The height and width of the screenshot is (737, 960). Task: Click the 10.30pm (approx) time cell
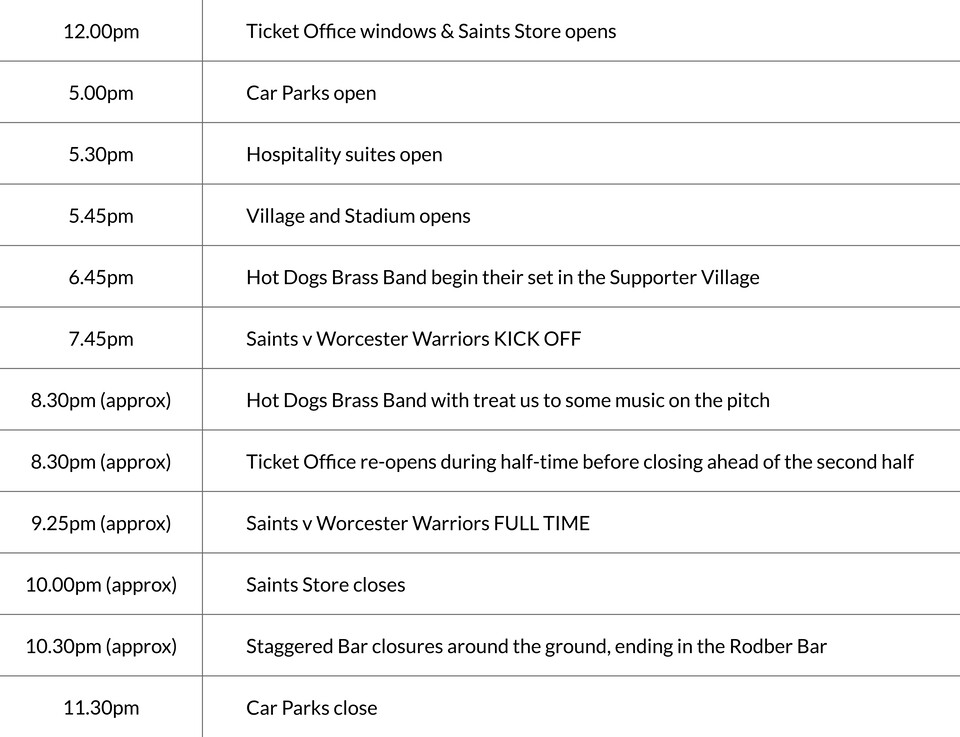click(x=101, y=646)
